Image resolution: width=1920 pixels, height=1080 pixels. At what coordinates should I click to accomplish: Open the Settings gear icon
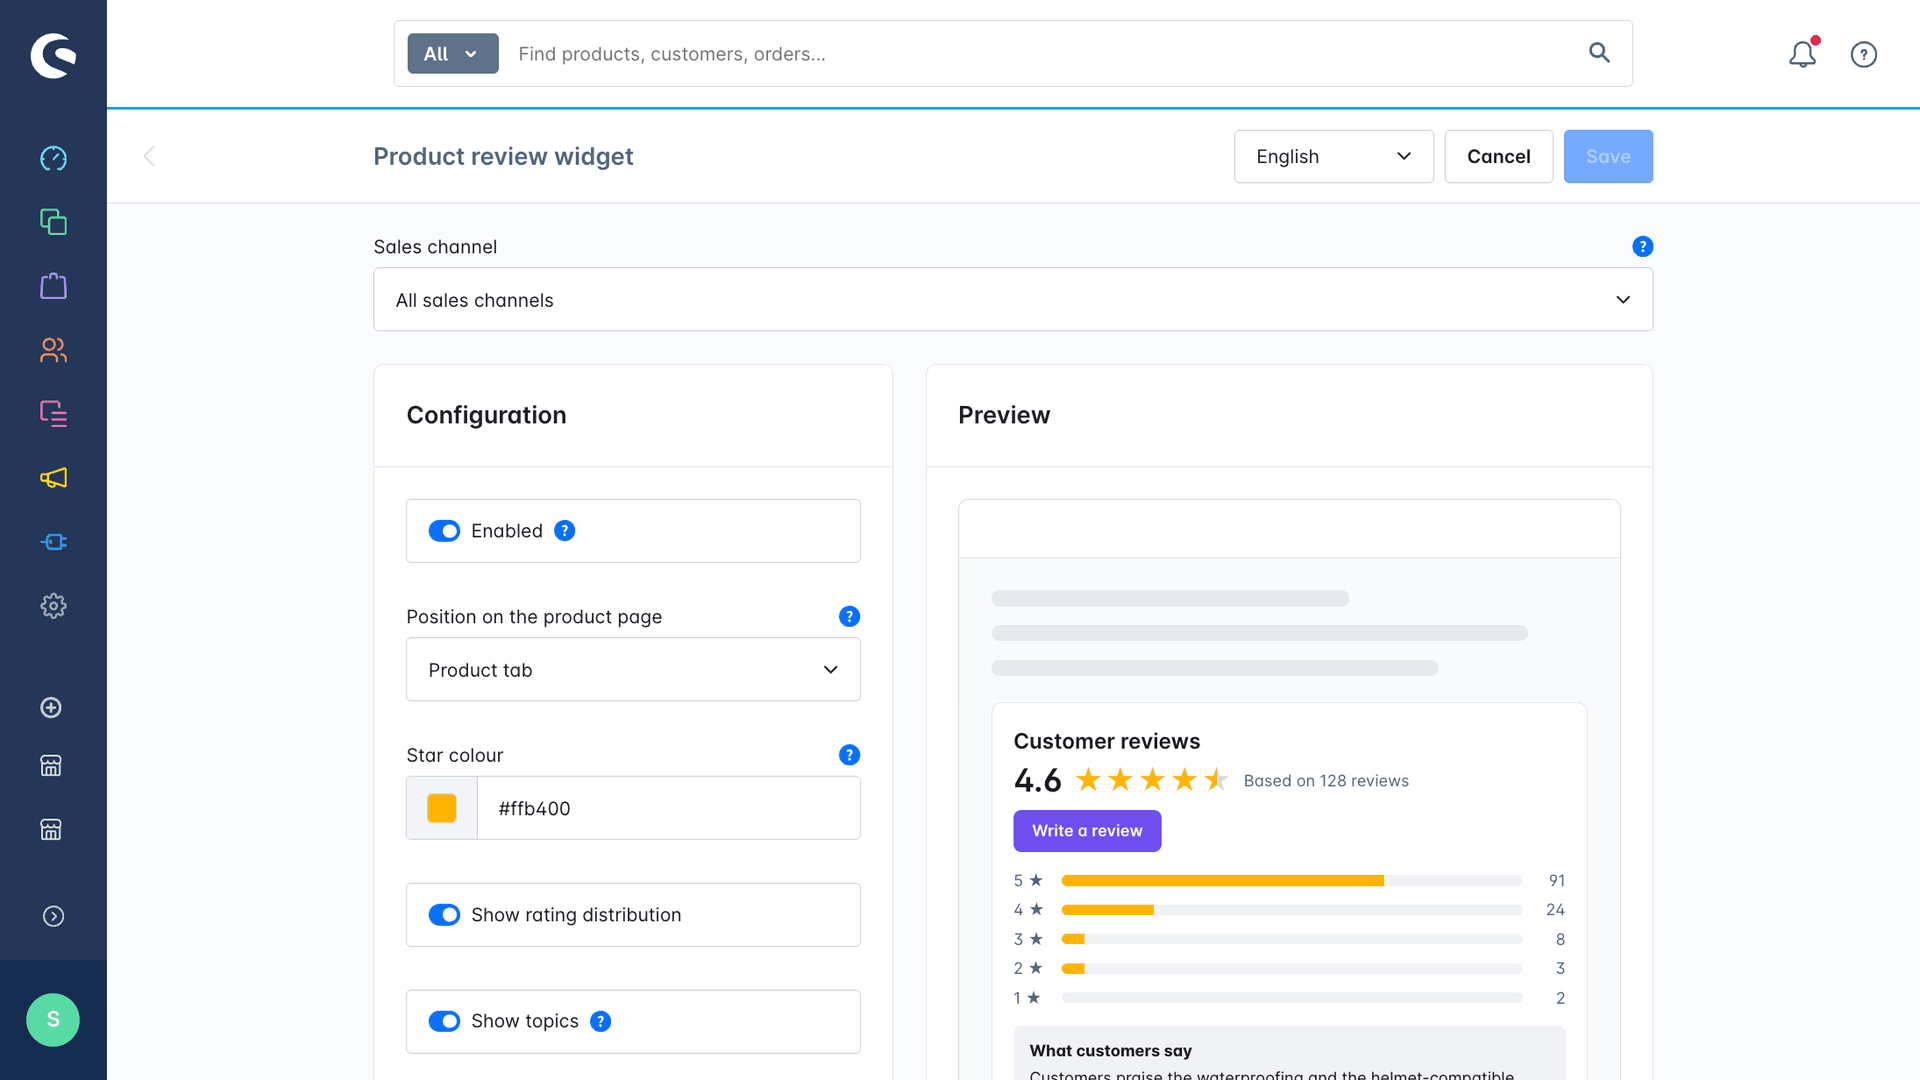point(53,606)
